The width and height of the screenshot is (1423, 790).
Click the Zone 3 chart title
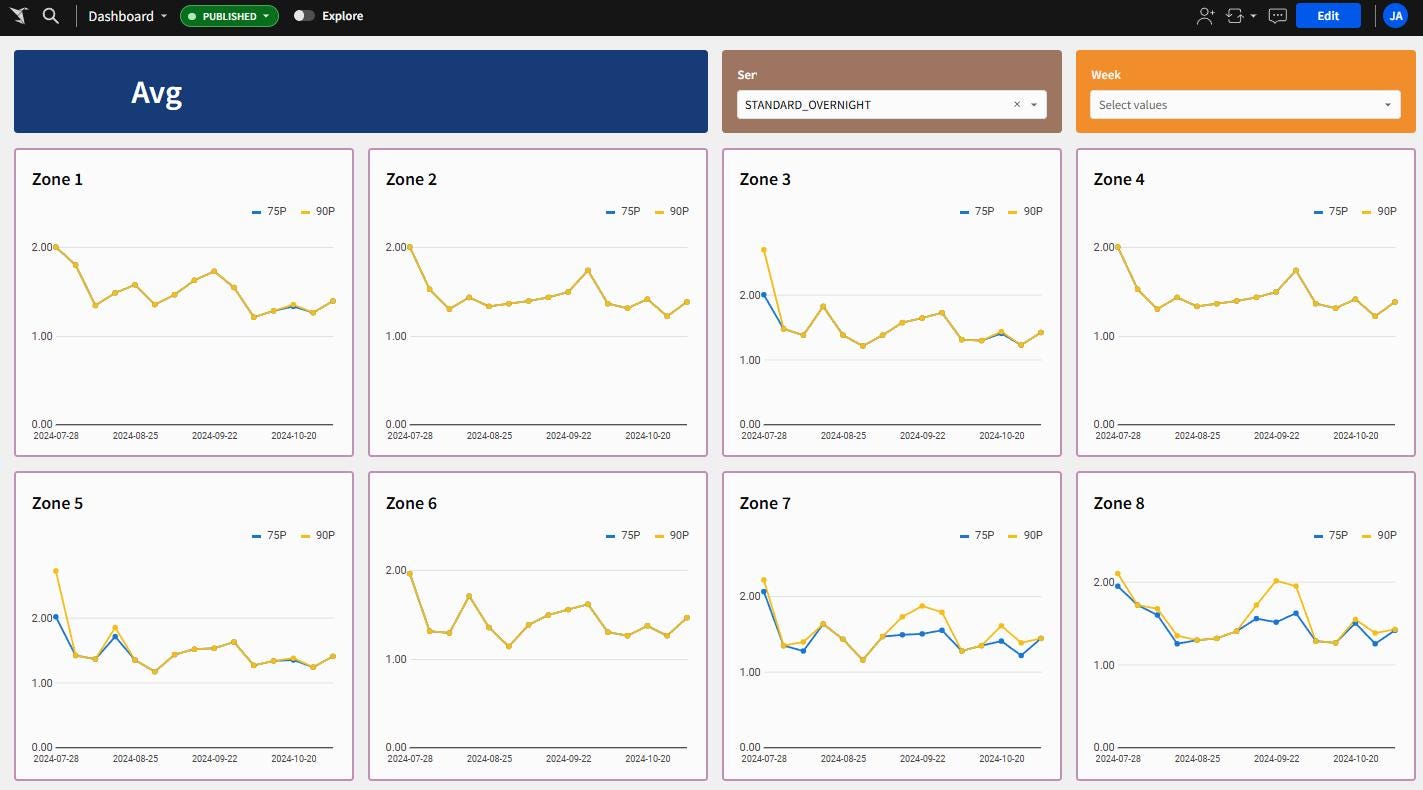[765, 179]
